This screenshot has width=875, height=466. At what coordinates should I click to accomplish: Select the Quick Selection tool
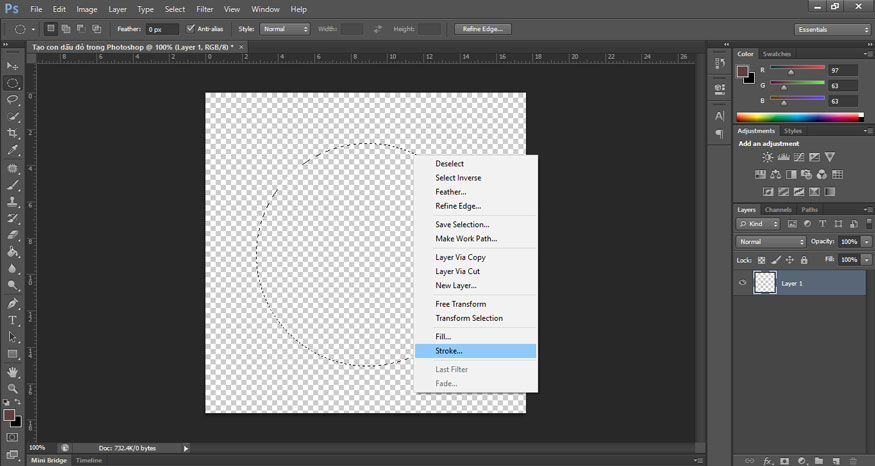pyautogui.click(x=12, y=116)
